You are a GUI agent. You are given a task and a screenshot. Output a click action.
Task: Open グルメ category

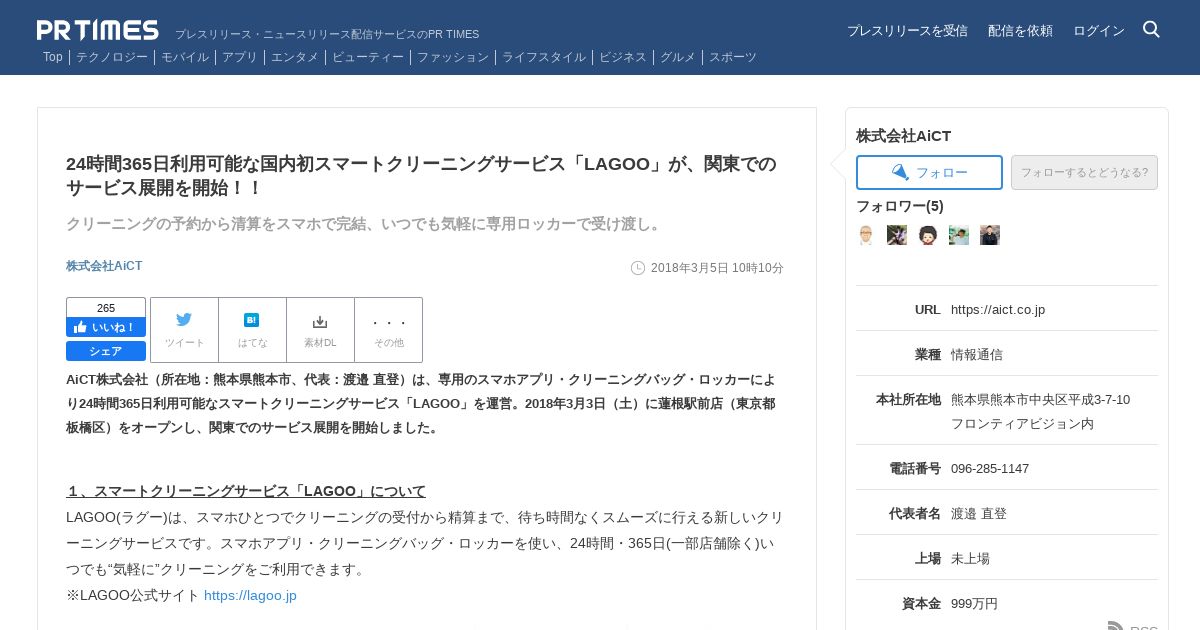678,57
